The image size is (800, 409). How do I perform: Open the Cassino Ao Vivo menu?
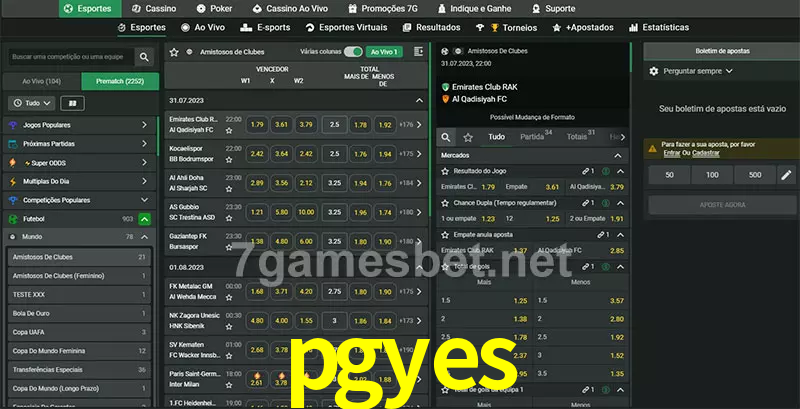click(x=289, y=8)
